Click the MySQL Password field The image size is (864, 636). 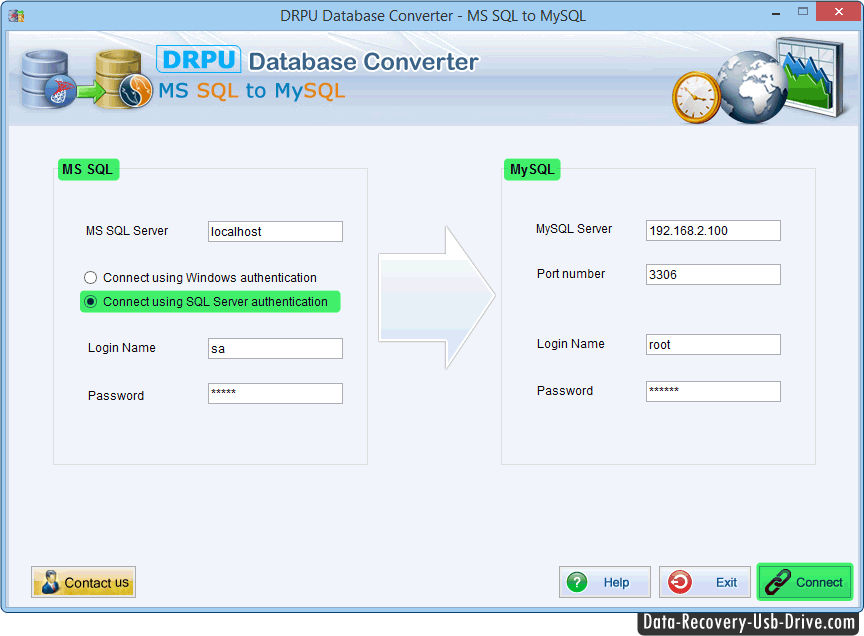(x=713, y=391)
